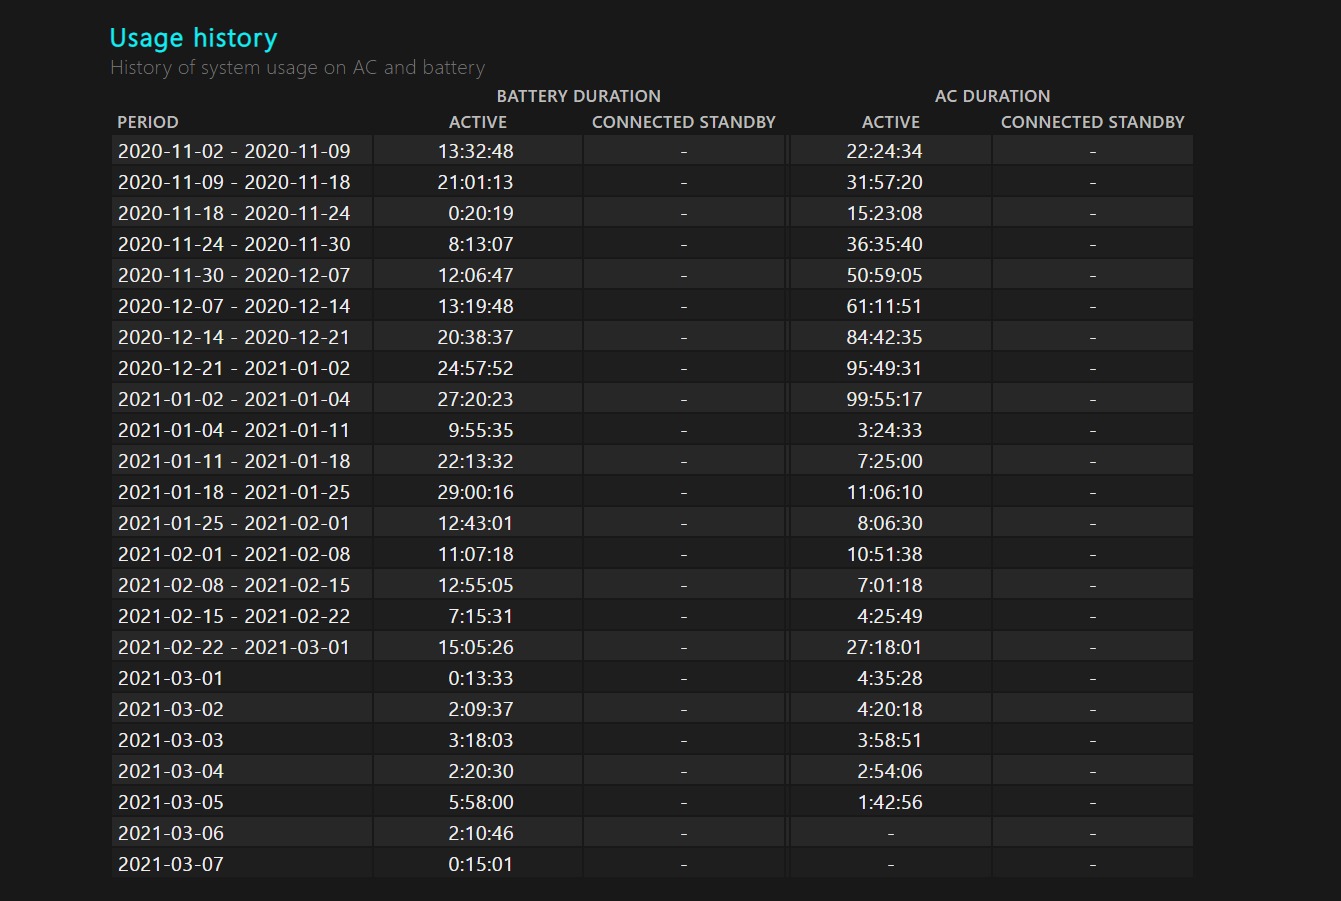
Task: Click the subtitle about AC and battery usage
Action: [x=297, y=68]
